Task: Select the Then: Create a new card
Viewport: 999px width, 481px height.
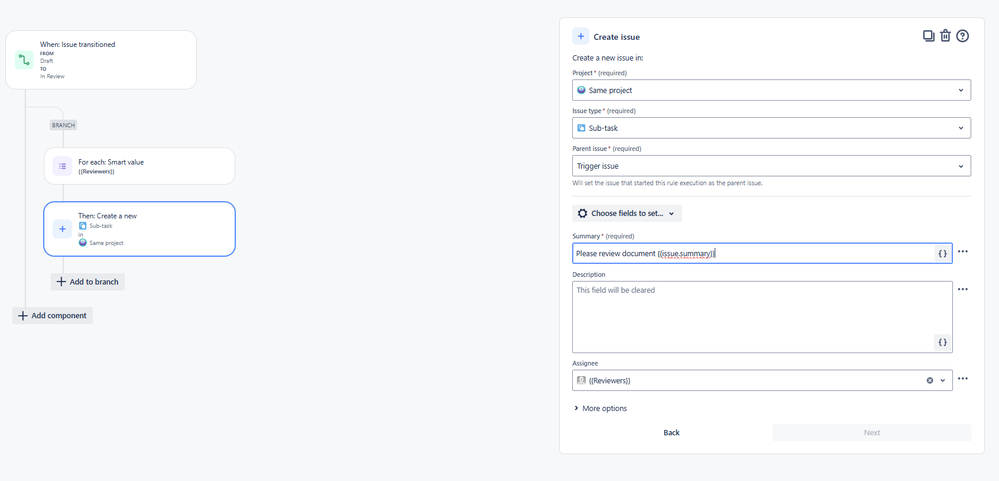Action: (139, 229)
